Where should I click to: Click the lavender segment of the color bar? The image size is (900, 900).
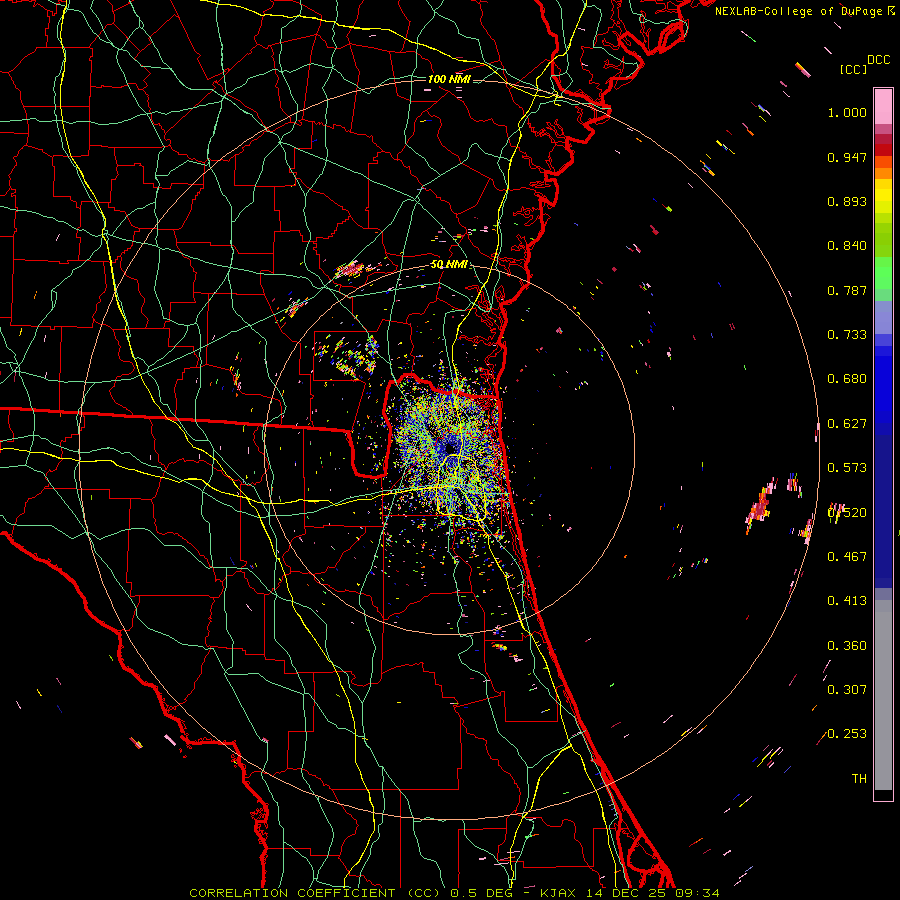(883, 317)
